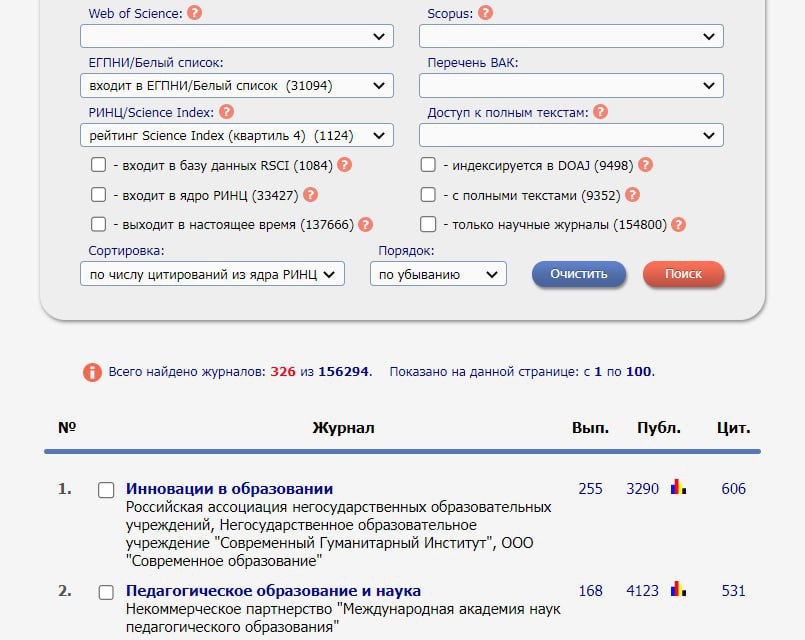The height and width of the screenshot is (640, 805).
Task: Click citation count 606 for first journal
Action: coord(733,489)
